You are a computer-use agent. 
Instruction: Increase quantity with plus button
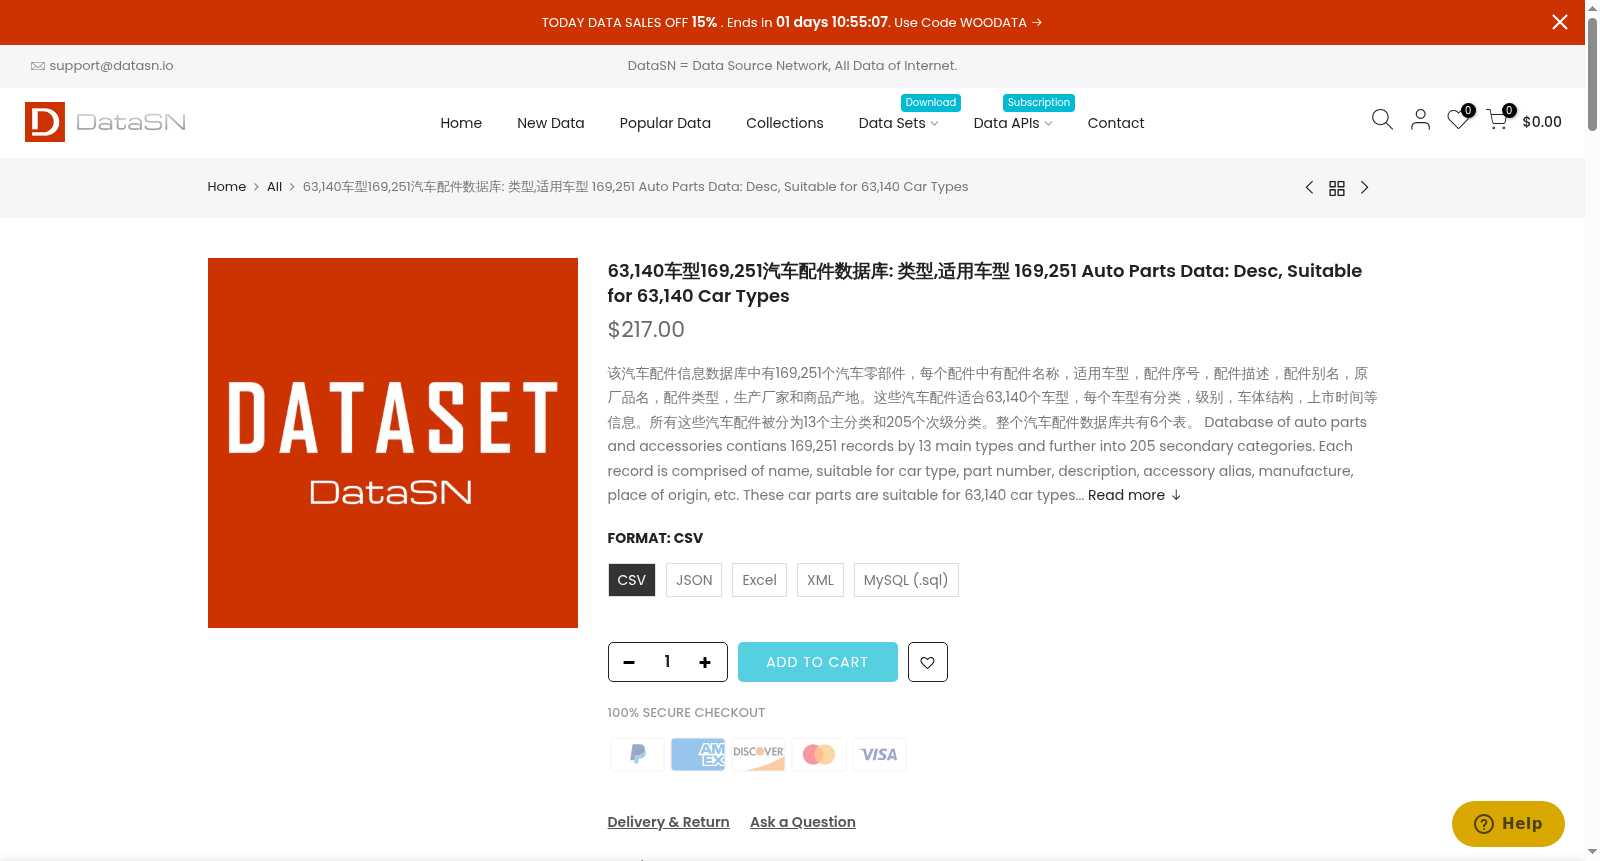[705, 662]
